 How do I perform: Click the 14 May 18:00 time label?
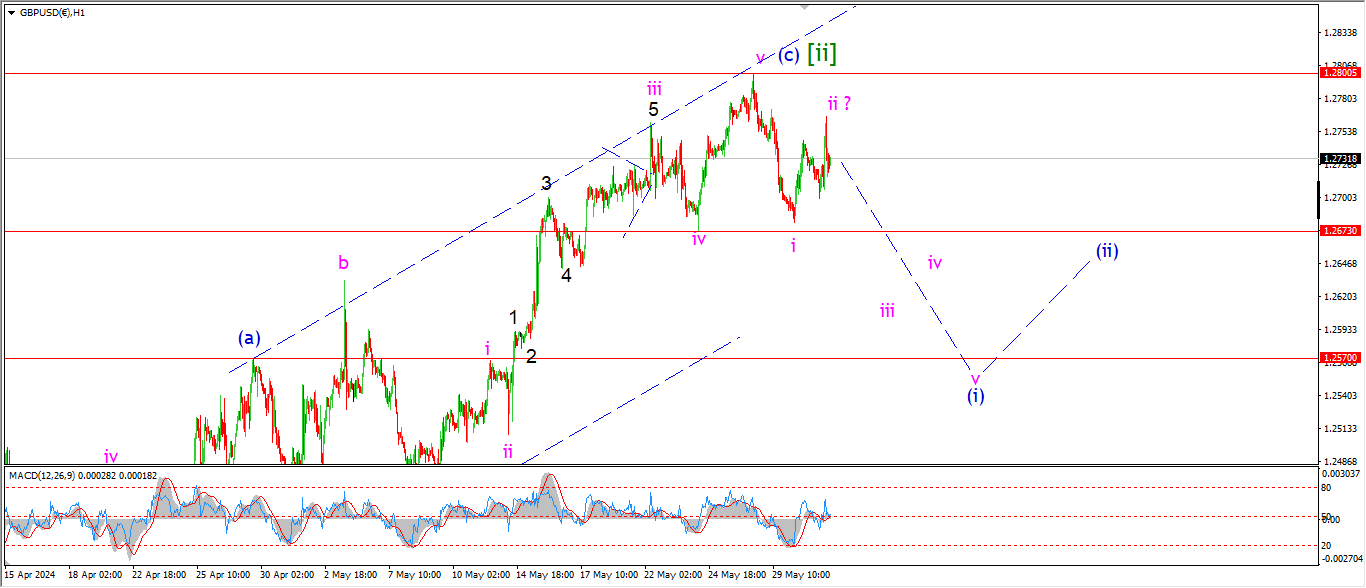point(545,576)
